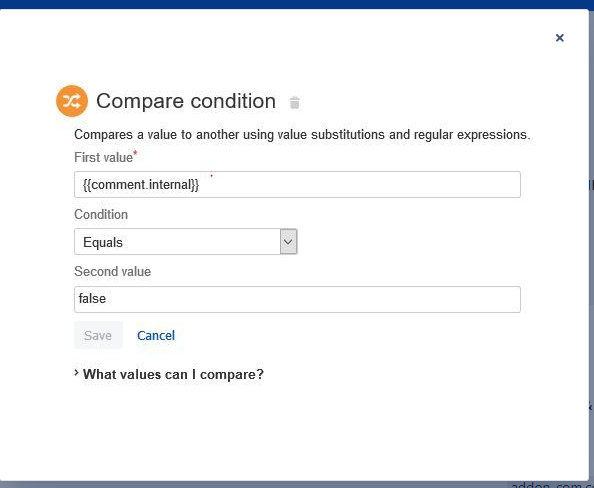This screenshot has width=594, height=488.
Task: Click the Compare condition heading
Action: point(186,101)
